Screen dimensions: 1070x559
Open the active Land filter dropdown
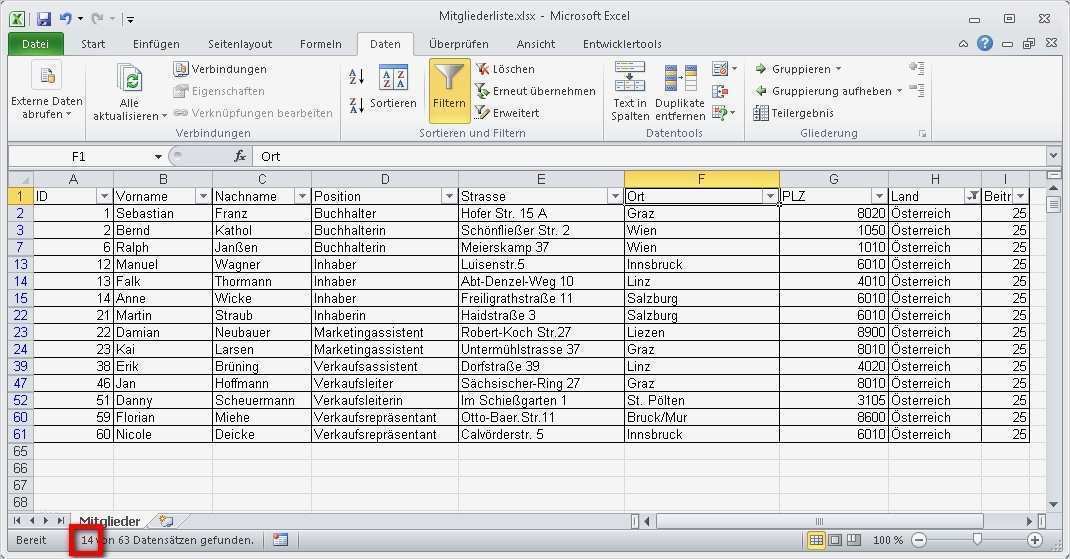click(x=972, y=197)
